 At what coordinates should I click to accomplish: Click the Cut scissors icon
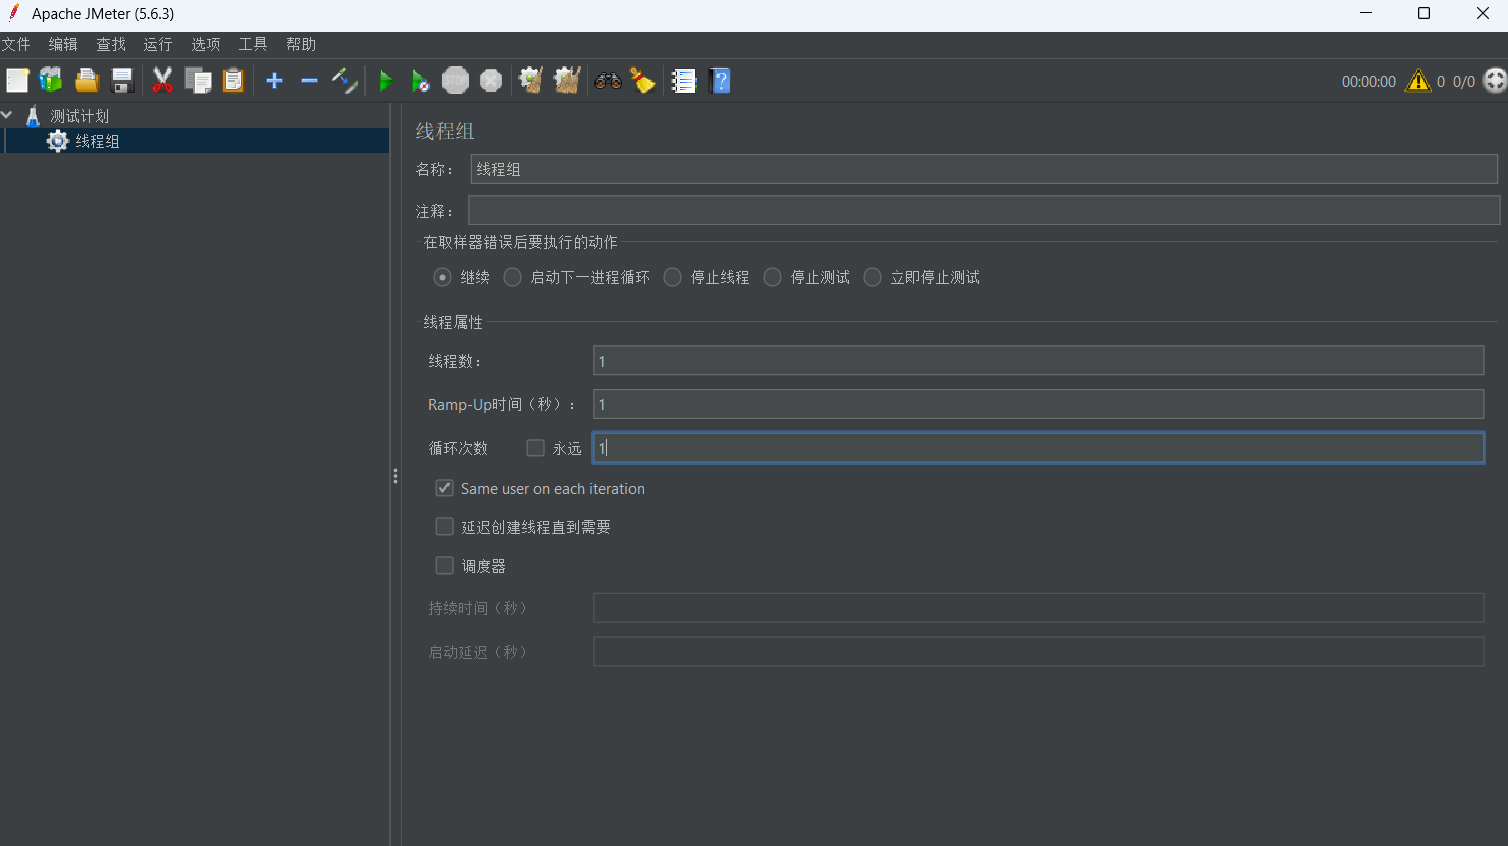pos(162,81)
